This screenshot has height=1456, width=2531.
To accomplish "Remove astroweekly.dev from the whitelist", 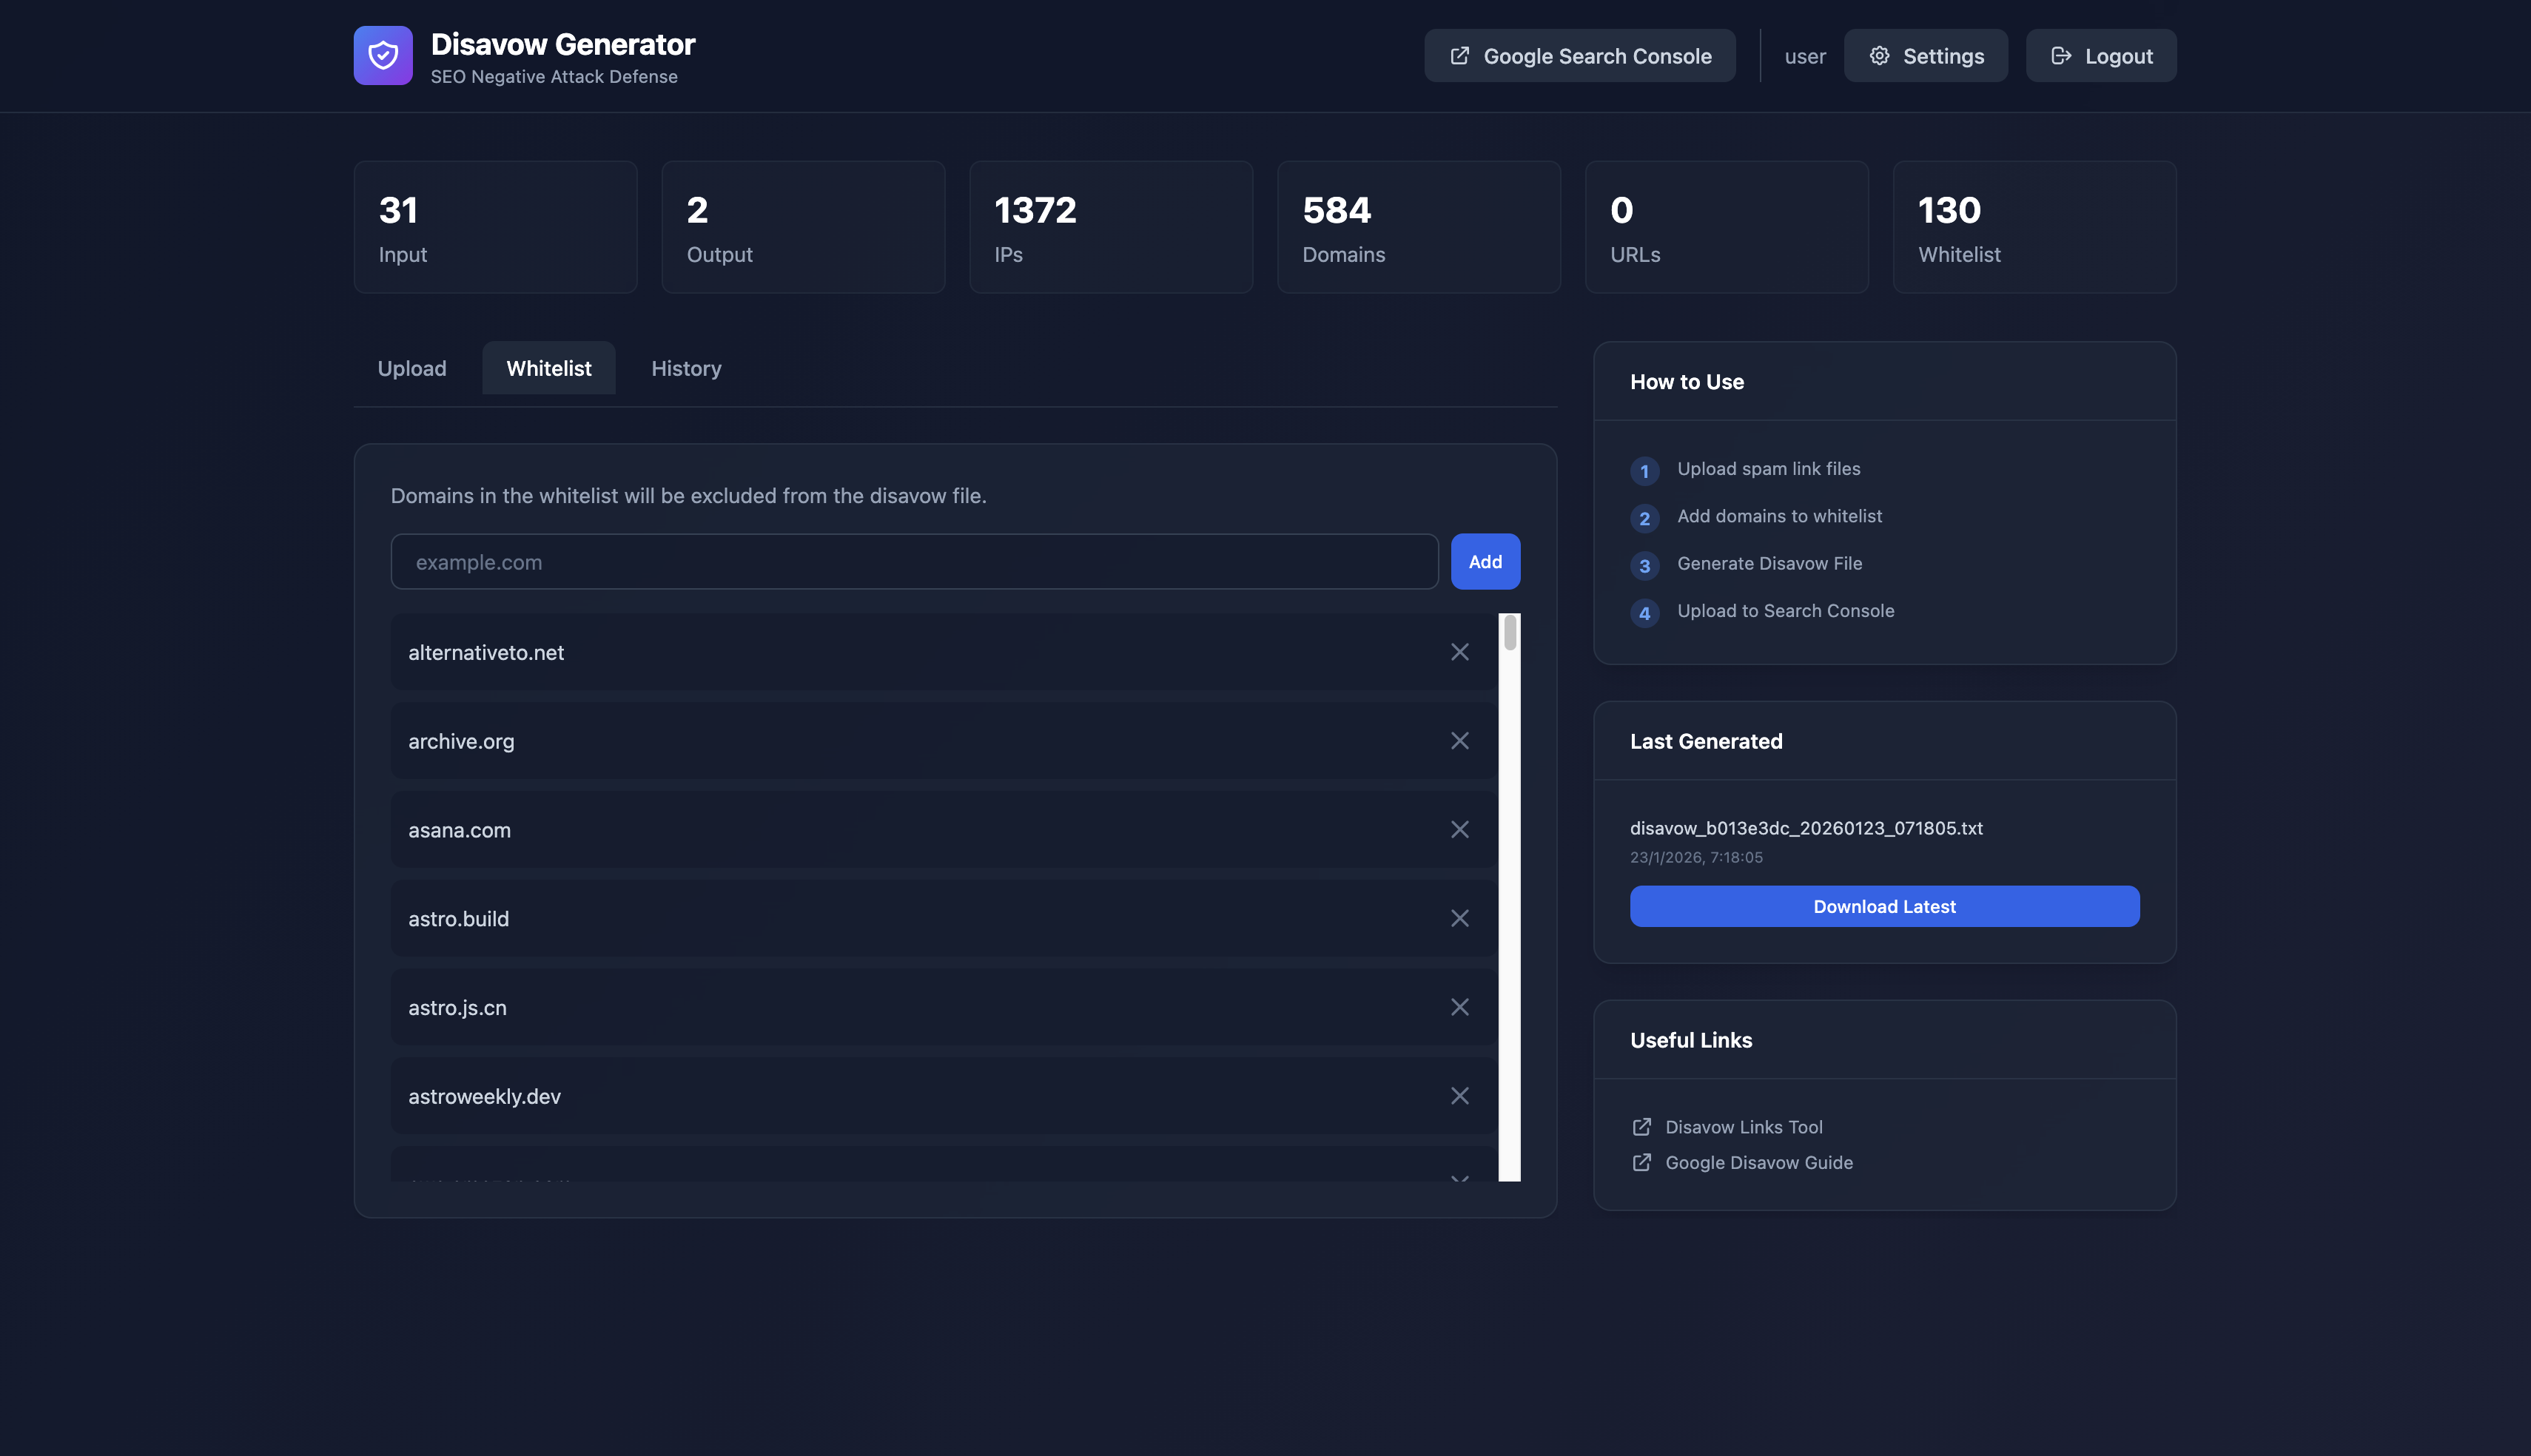I will pyautogui.click(x=1459, y=1096).
